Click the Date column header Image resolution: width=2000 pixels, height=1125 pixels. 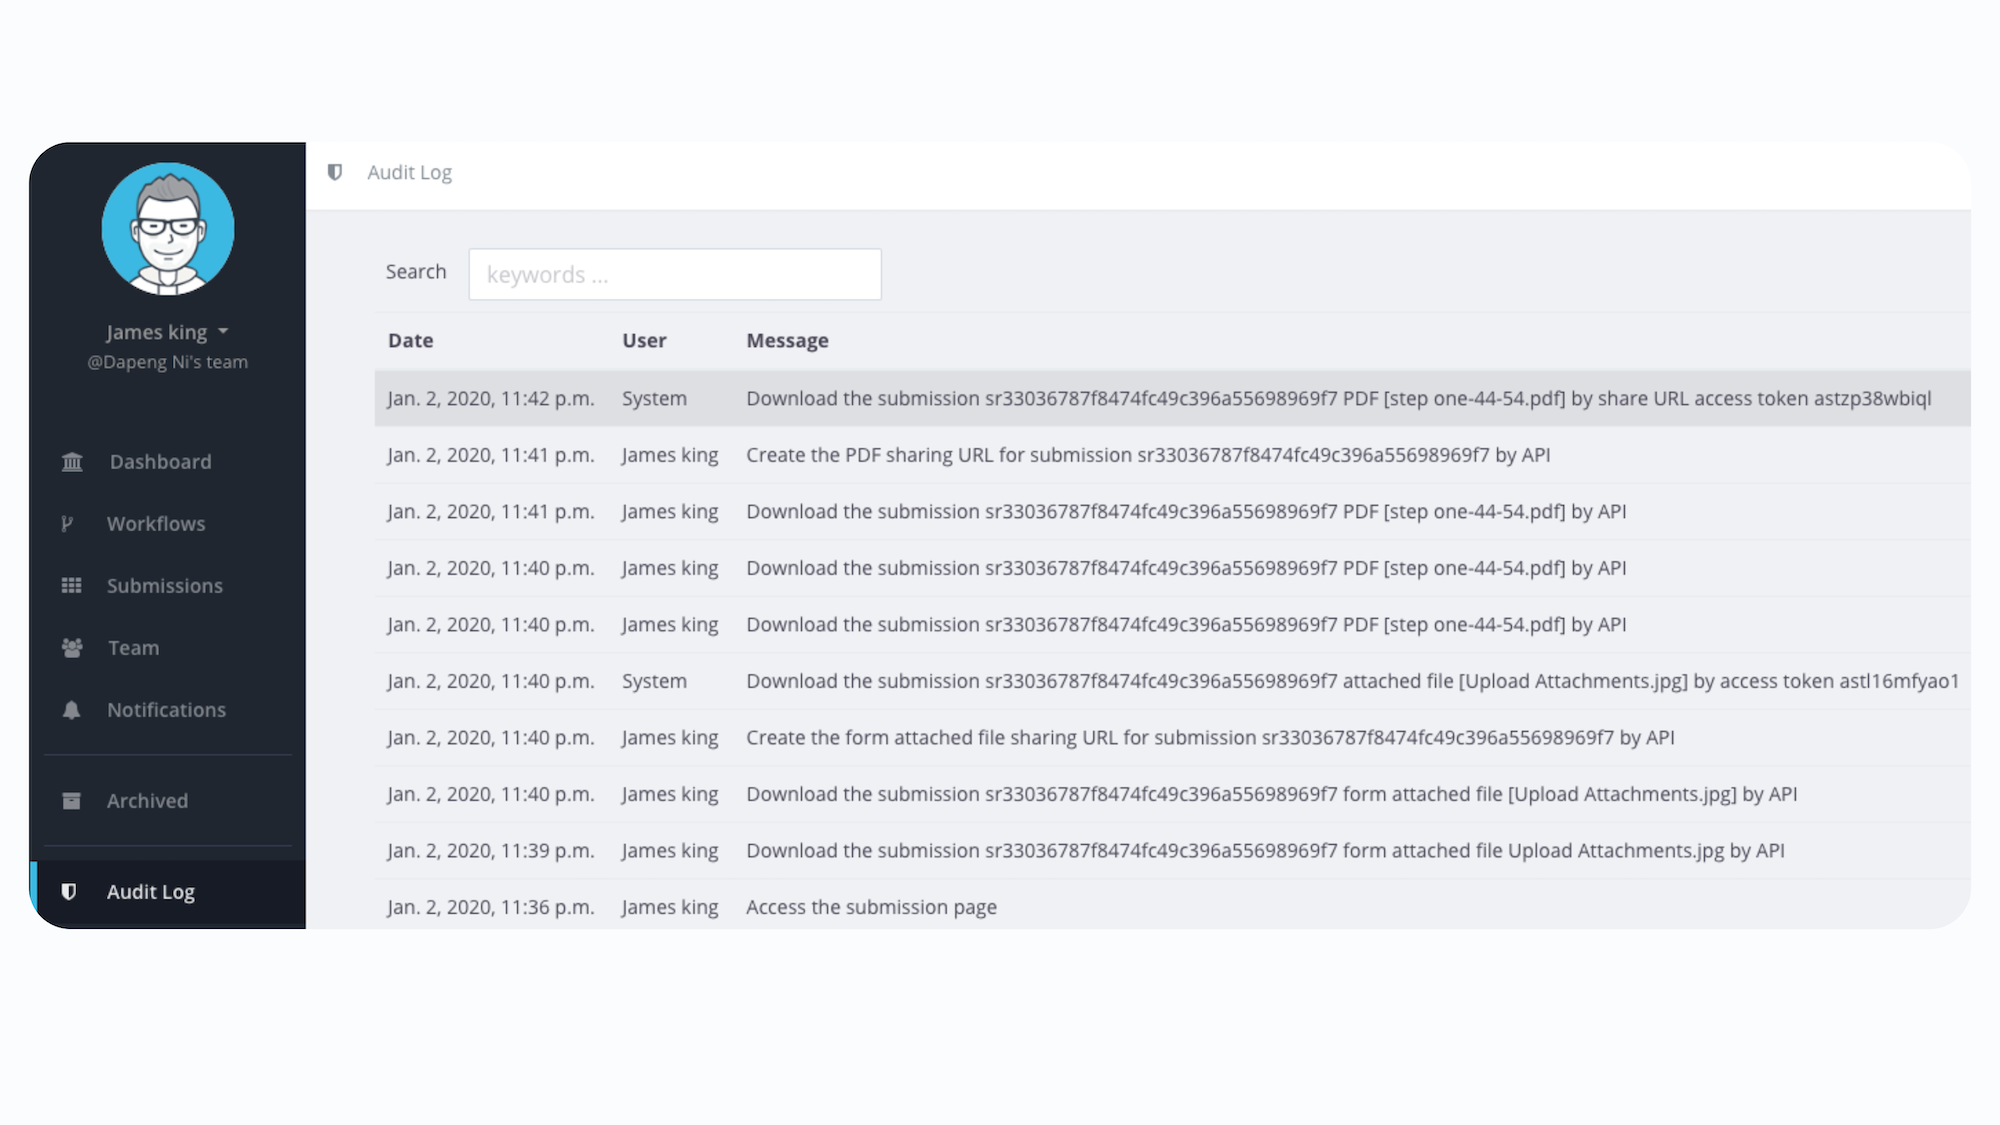click(410, 341)
